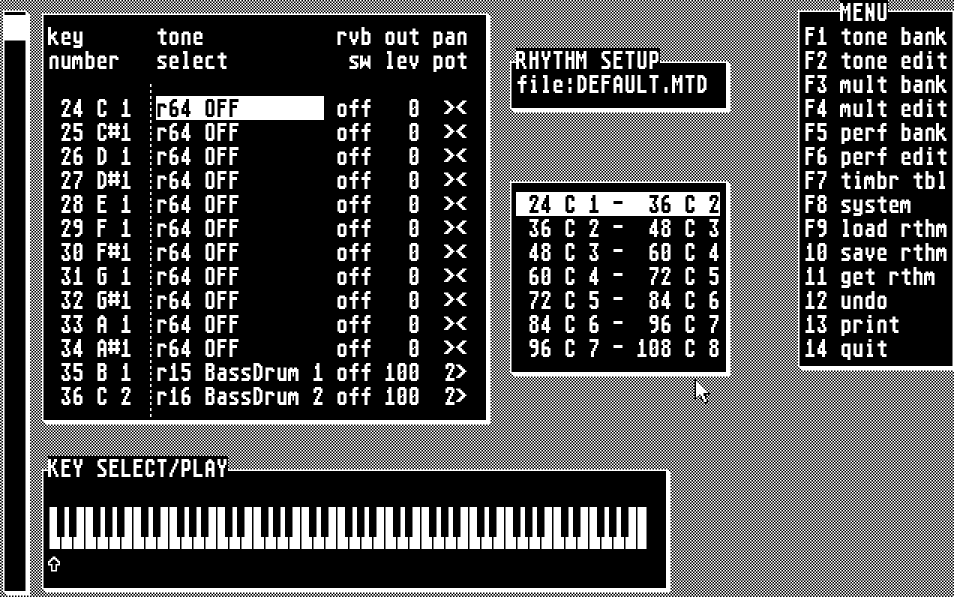Choose 12 undo from the menu
The width and height of the screenshot is (954, 597).
point(846,301)
